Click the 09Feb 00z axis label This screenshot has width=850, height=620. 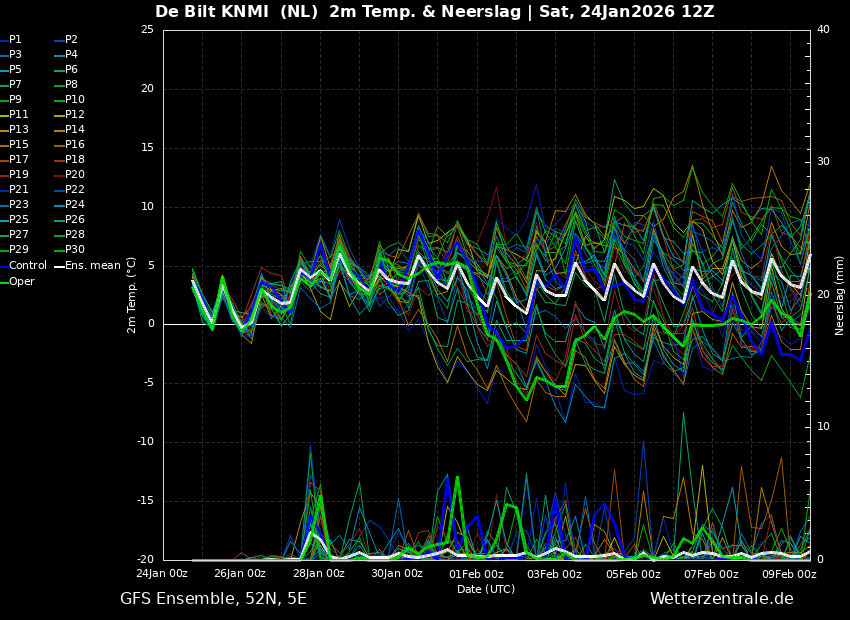[x=790, y=573]
